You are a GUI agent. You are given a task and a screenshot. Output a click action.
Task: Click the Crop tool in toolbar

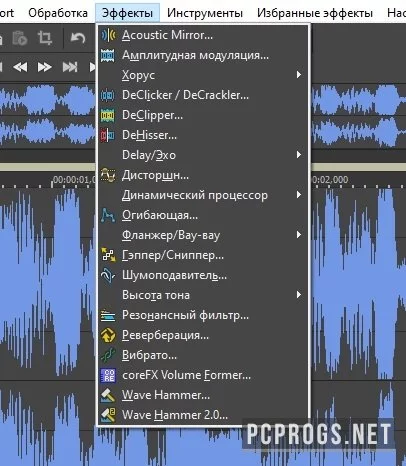pos(45,38)
